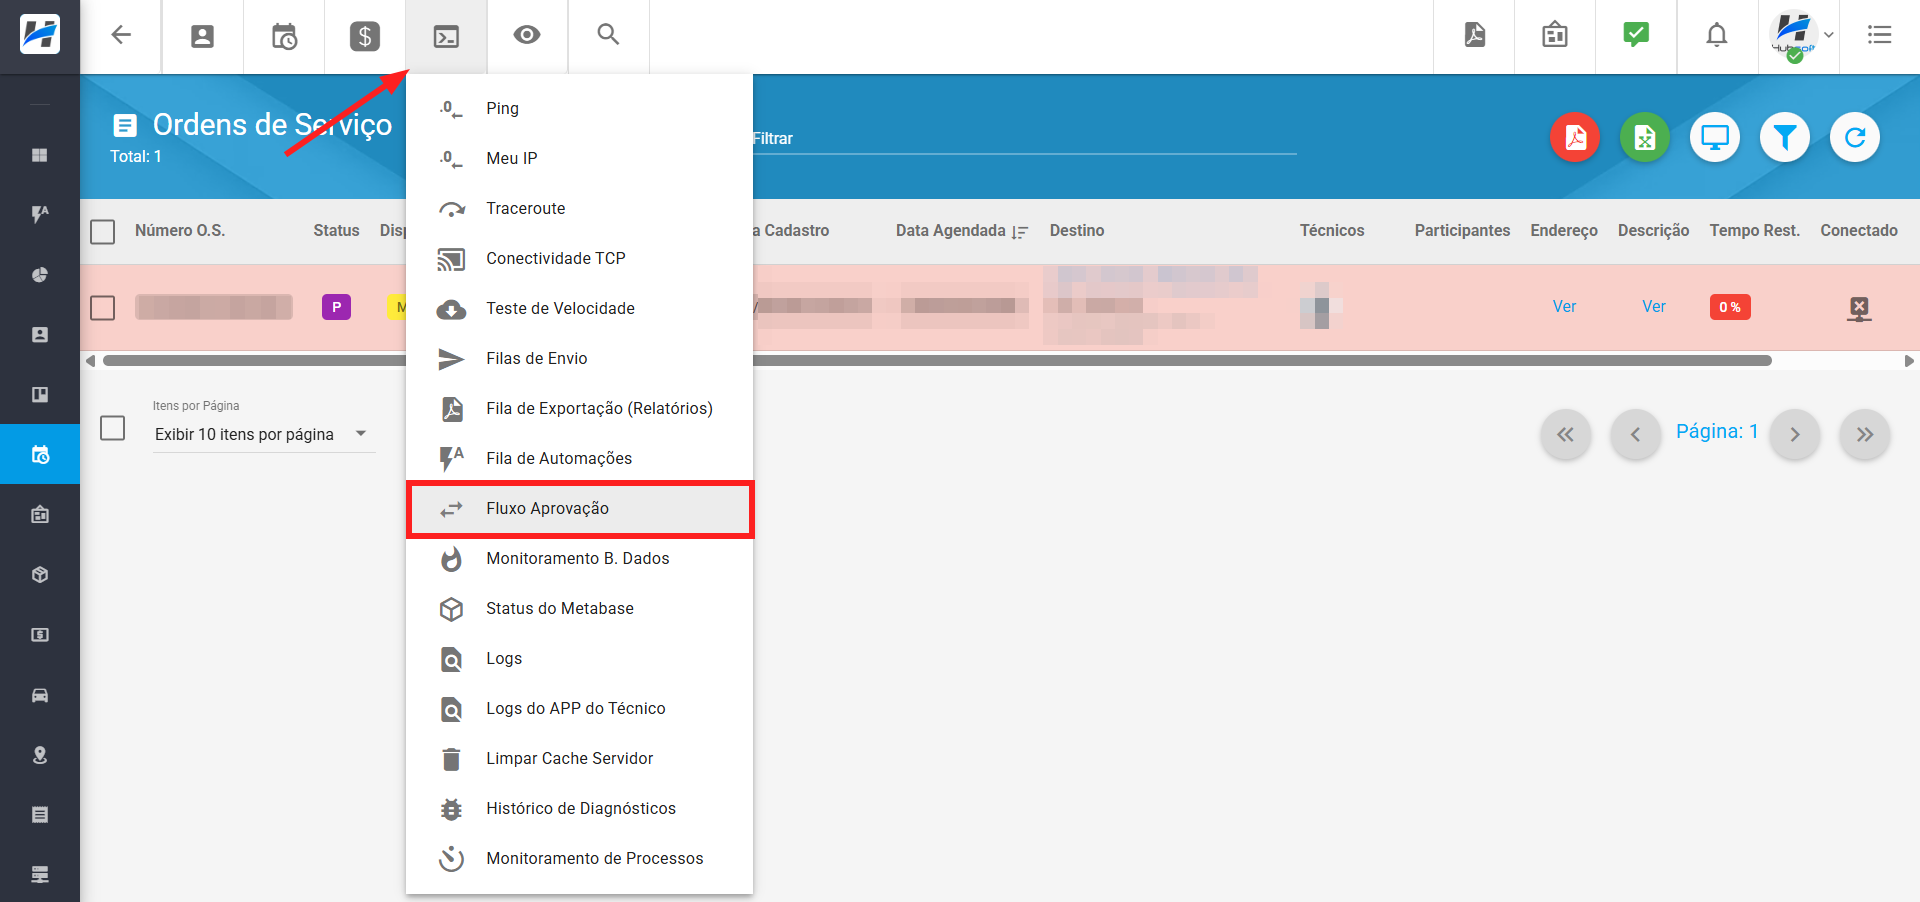This screenshot has height=902, width=1920.
Task: Open the list menu icon at top right
Action: click(1879, 35)
